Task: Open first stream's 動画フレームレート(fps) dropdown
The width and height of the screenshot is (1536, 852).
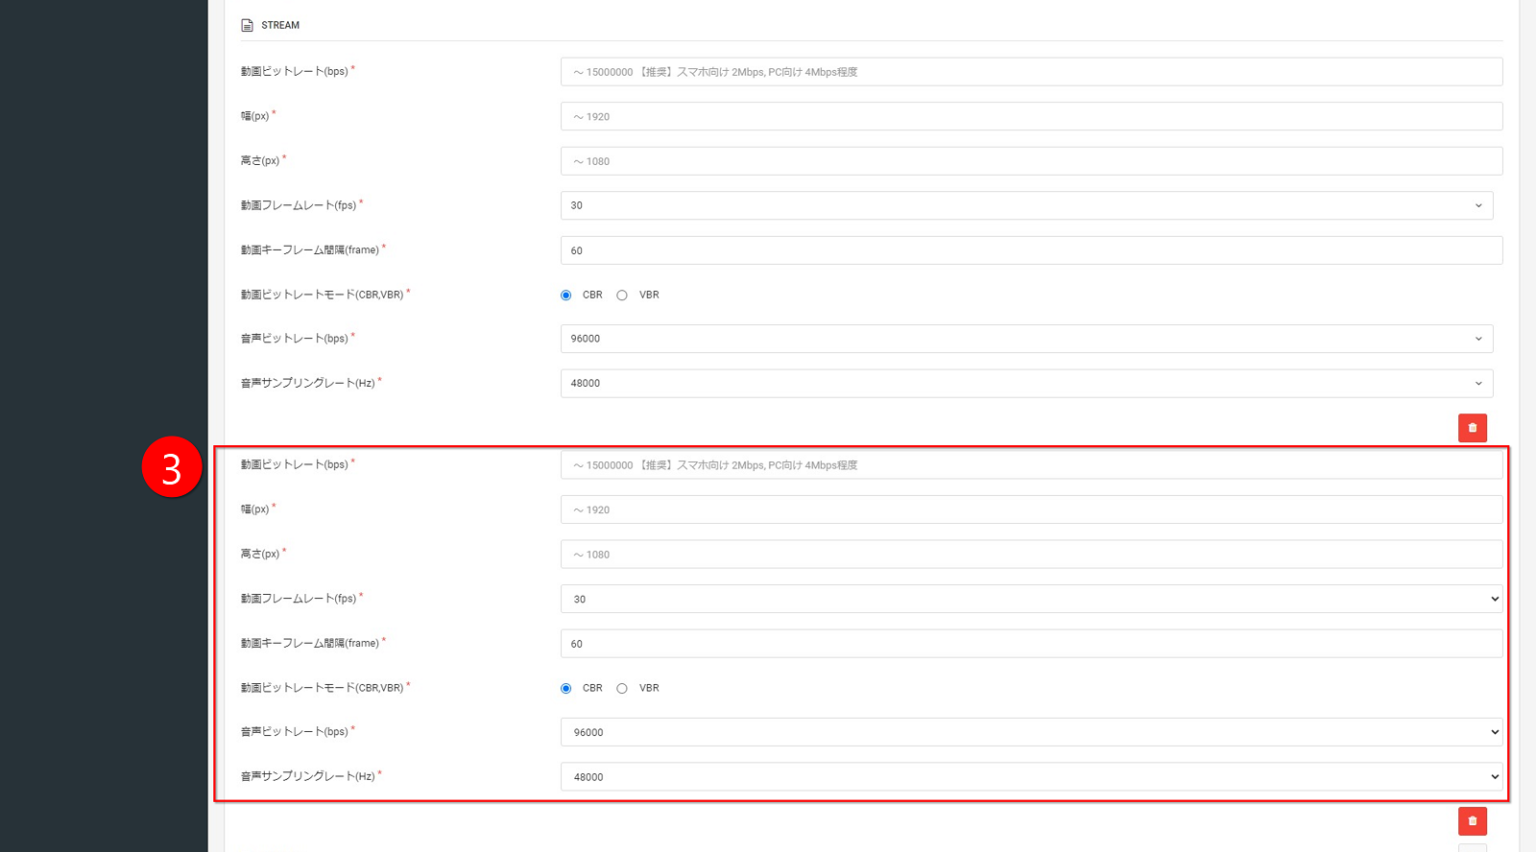Action: point(1026,206)
